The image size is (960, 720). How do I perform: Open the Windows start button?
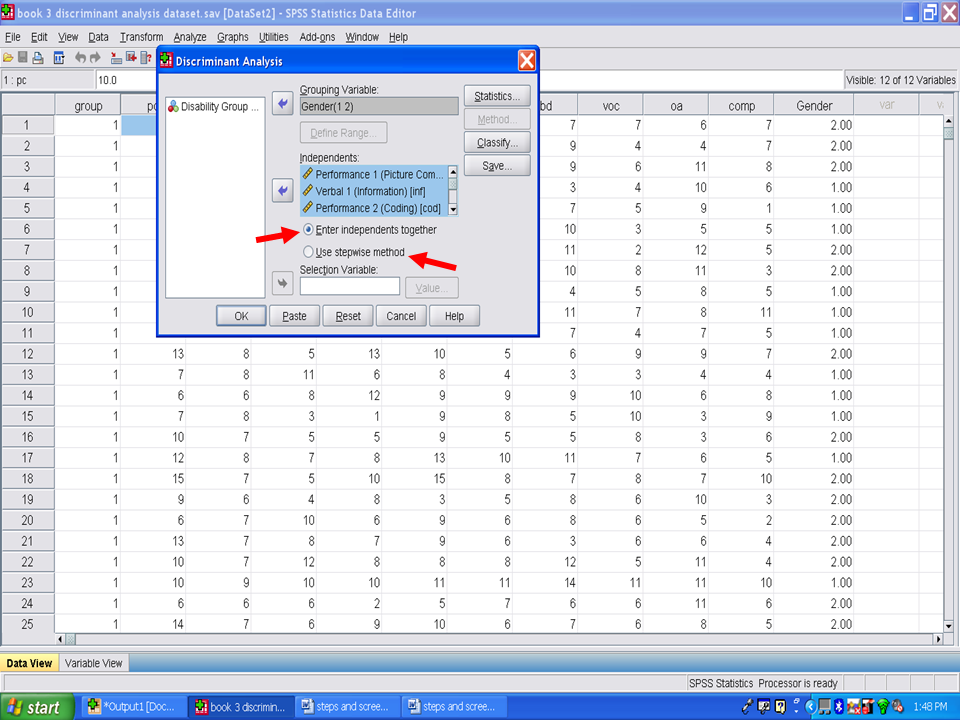click(35, 707)
